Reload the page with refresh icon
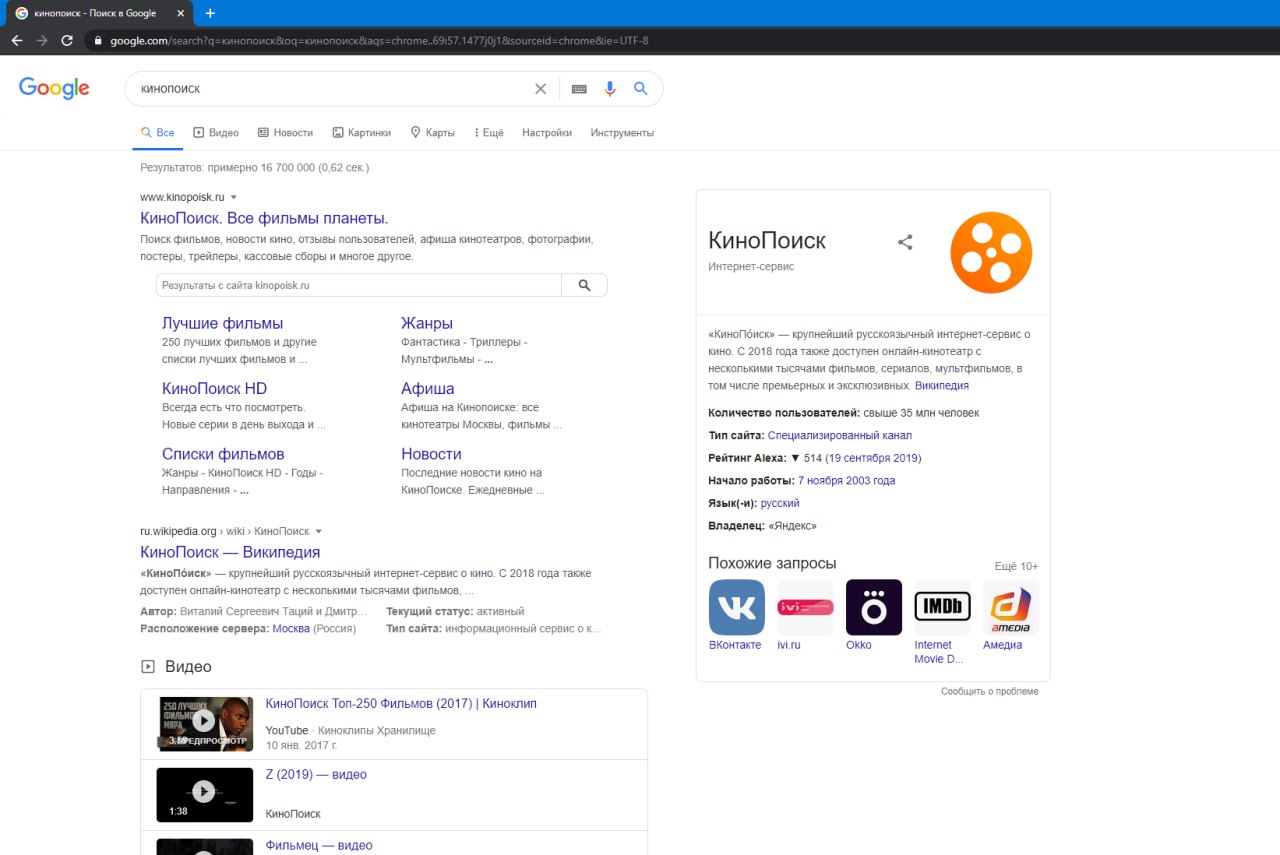The width and height of the screenshot is (1280, 855). coord(67,41)
